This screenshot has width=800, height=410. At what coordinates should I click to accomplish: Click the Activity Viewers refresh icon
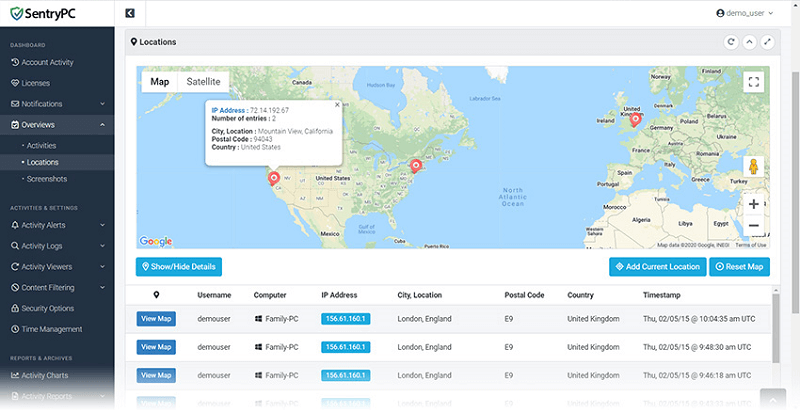(x=15, y=267)
